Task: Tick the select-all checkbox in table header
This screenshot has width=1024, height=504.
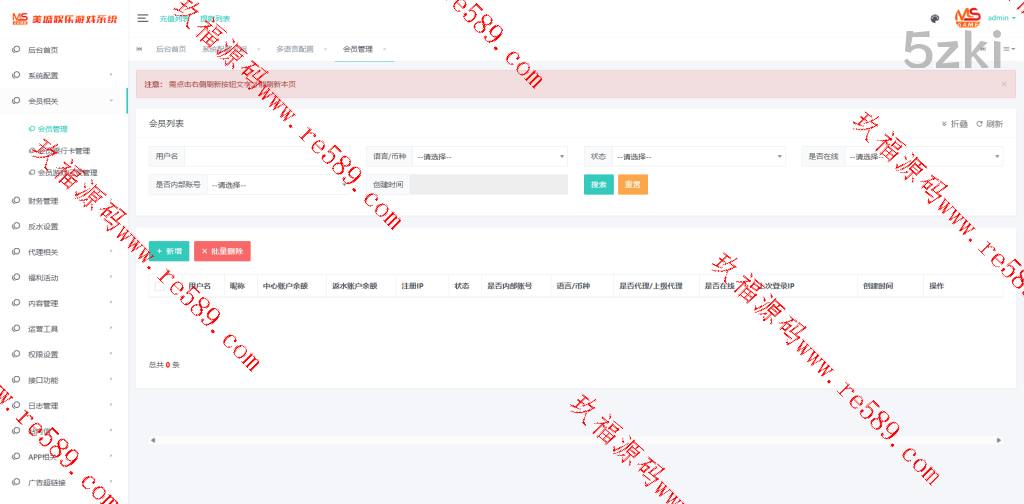Action: (x=159, y=285)
